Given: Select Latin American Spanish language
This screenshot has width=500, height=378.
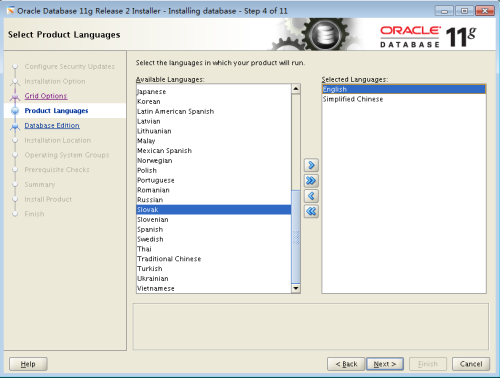Looking at the screenshot, I should coord(213,111).
